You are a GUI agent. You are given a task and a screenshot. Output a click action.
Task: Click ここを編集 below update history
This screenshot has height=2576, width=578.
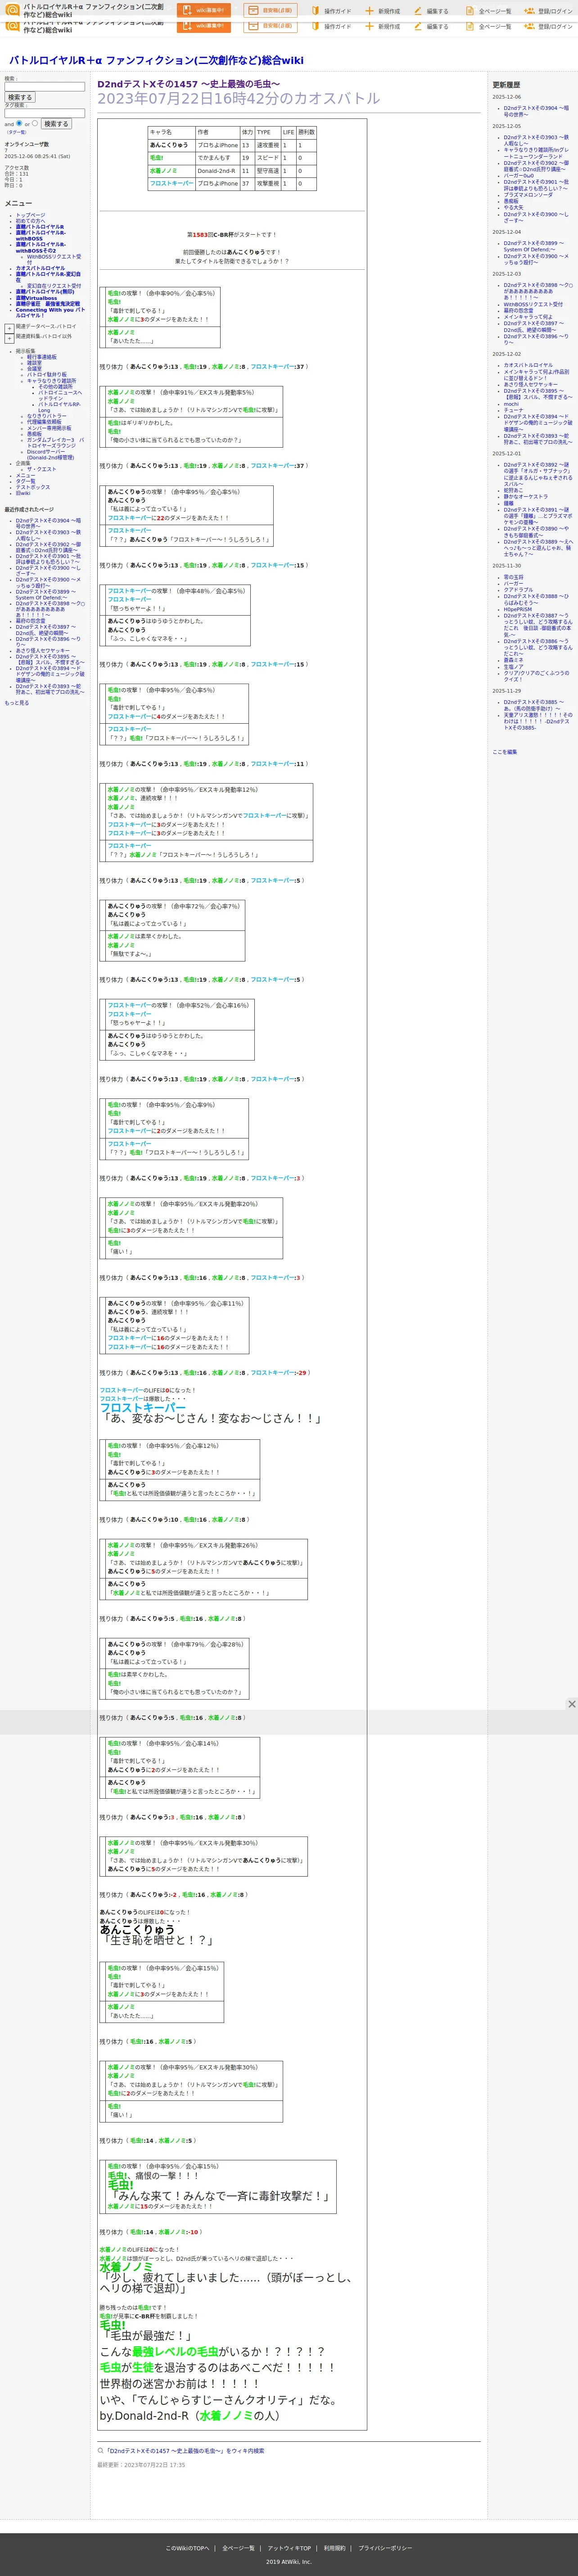(x=504, y=751)
